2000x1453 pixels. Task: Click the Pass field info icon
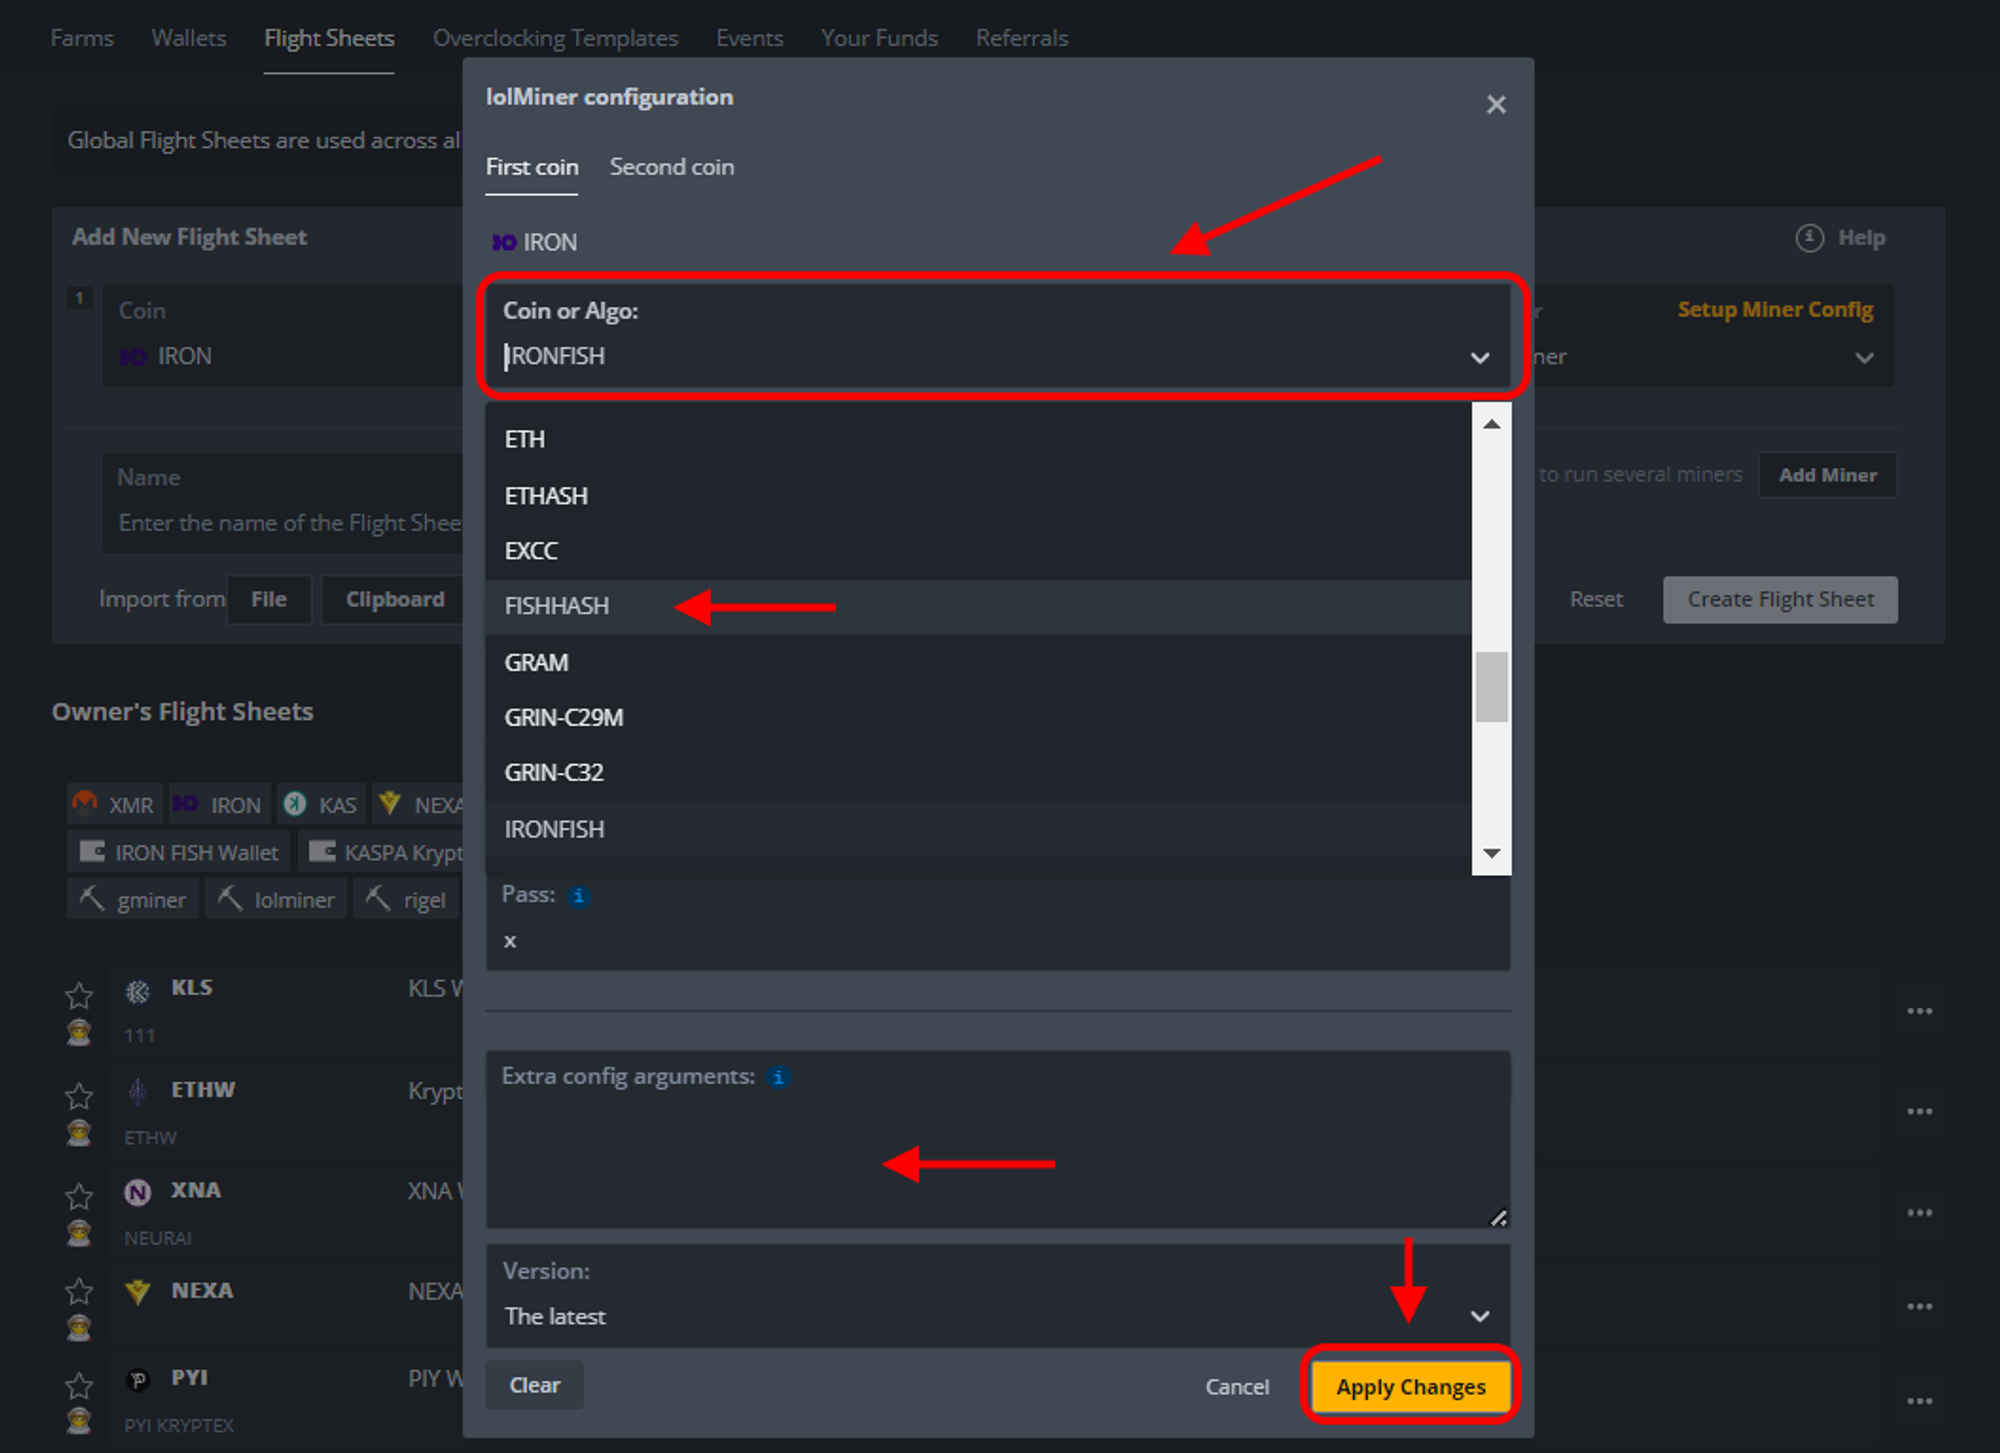click(x=578, y=896)
